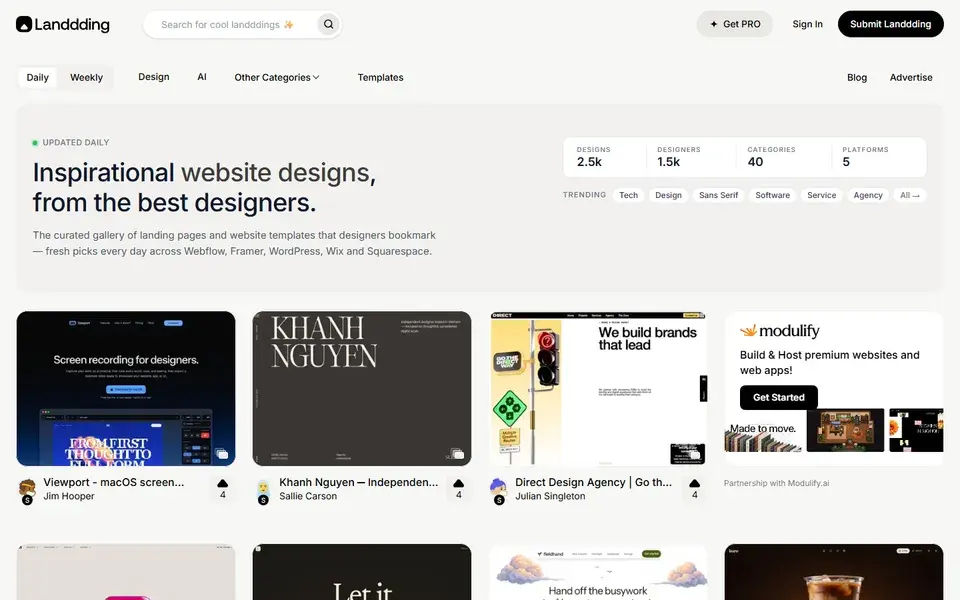Open the 'Let it' dark thumbnail
This screenshot has height=600, width=960.
pyautogui.click(x=362, y=572)
